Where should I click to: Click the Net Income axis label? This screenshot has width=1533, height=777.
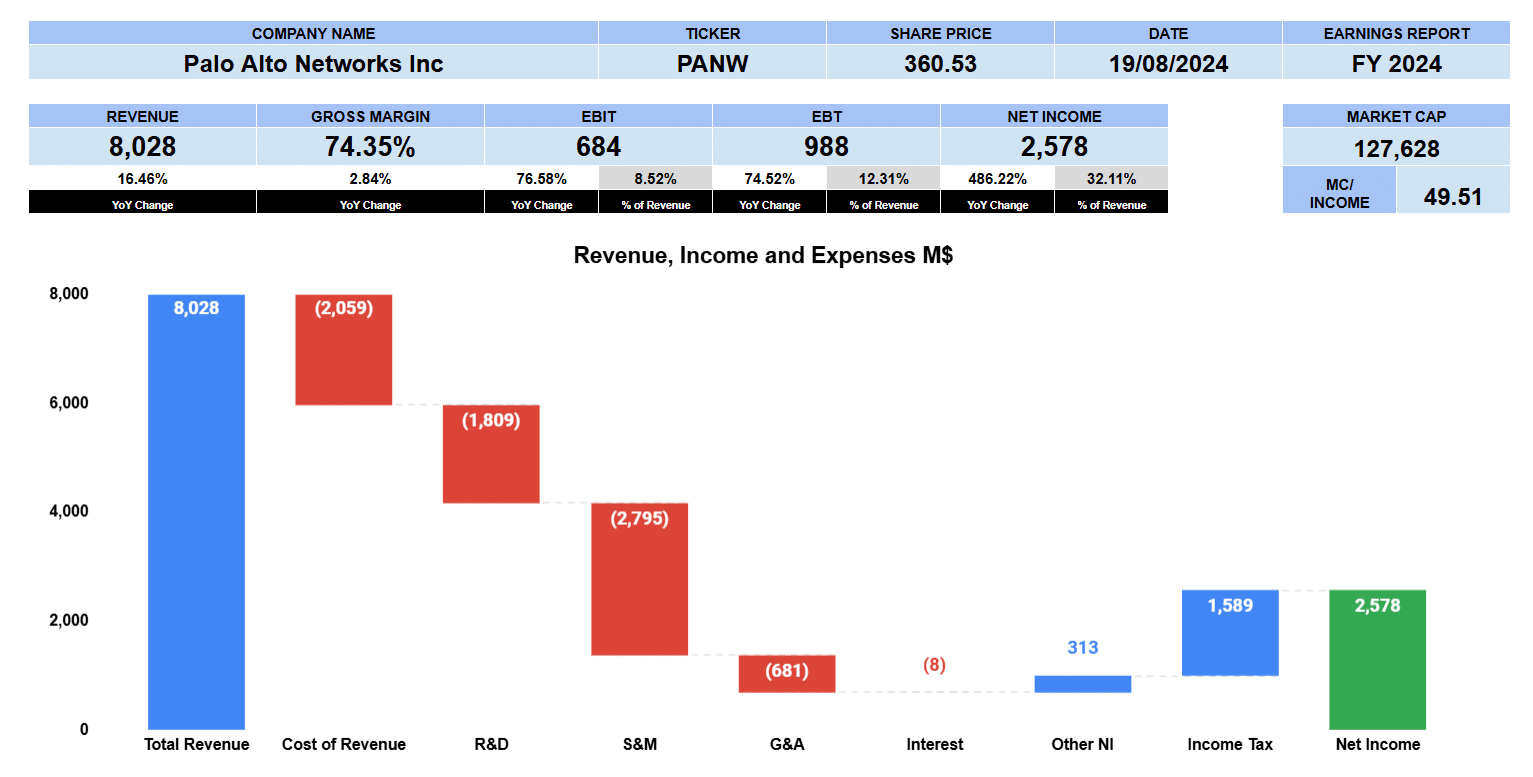click(x=1378, y=745)
